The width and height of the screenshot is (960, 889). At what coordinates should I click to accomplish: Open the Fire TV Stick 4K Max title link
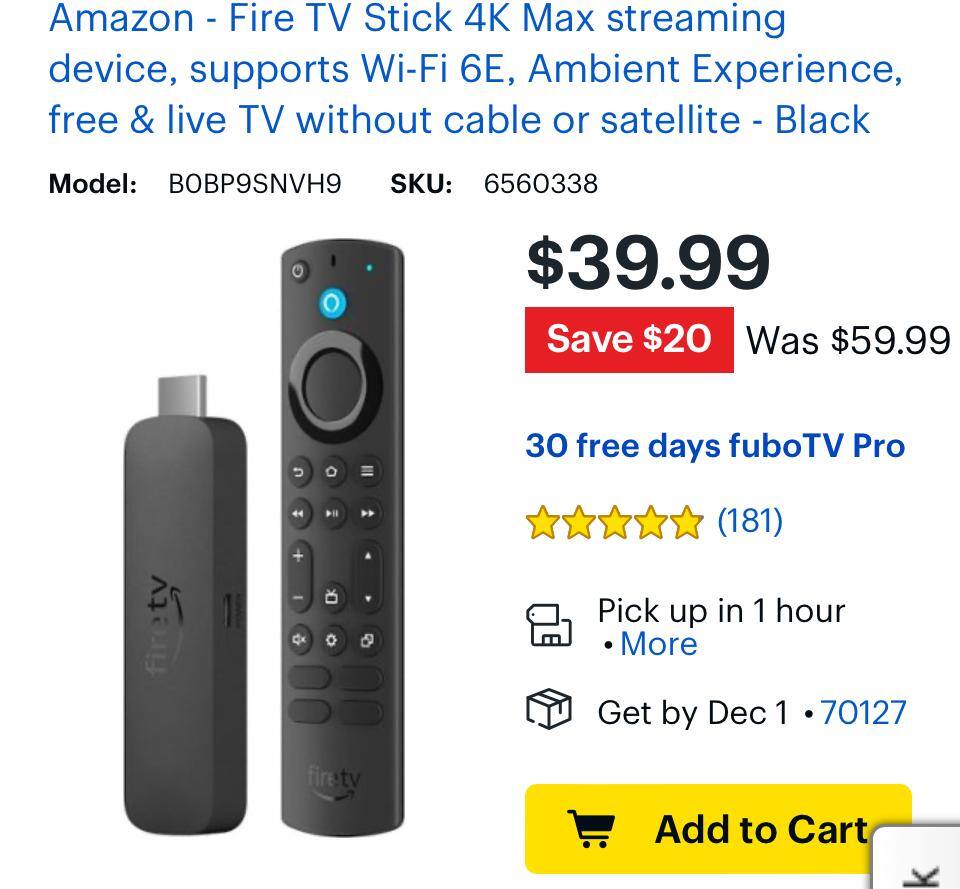click(x=475, y=69)
